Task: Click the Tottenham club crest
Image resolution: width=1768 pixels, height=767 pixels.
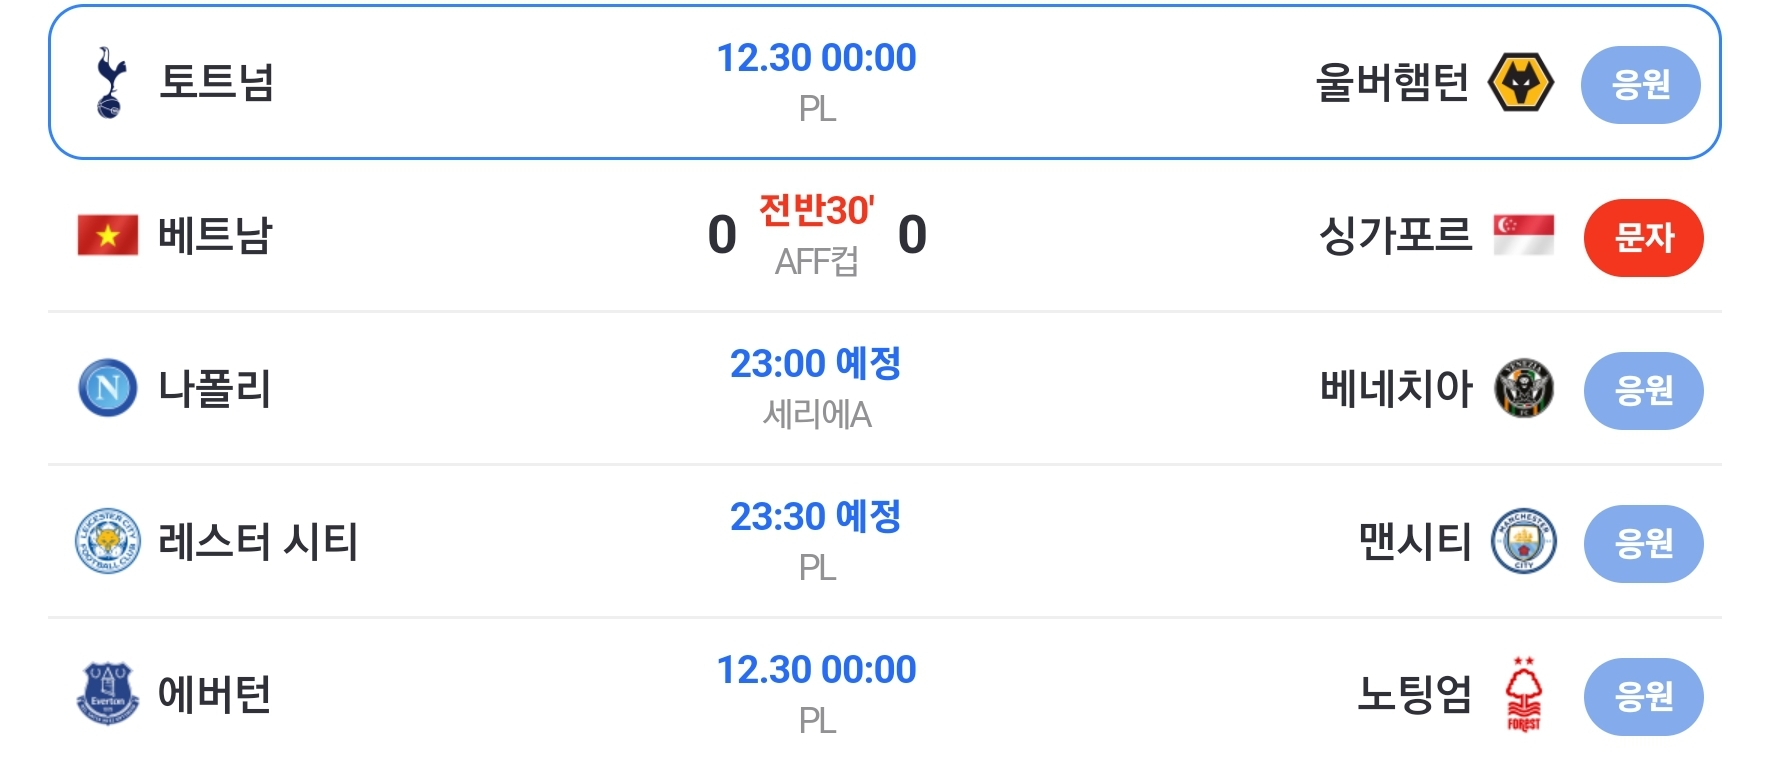Action: [109, 82]
